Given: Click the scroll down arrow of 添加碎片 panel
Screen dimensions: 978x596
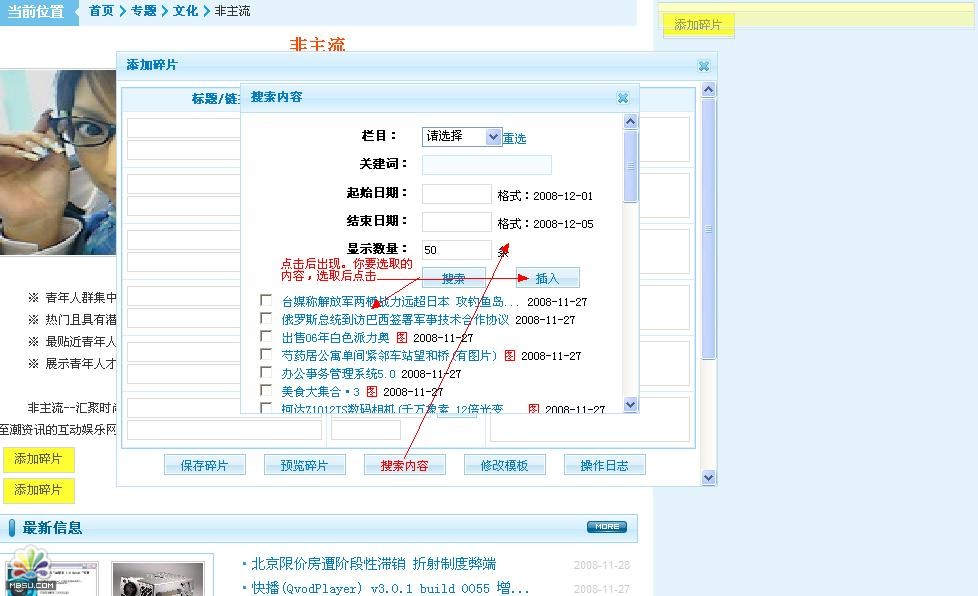Looking at the screenshot, I should [709, 477].
